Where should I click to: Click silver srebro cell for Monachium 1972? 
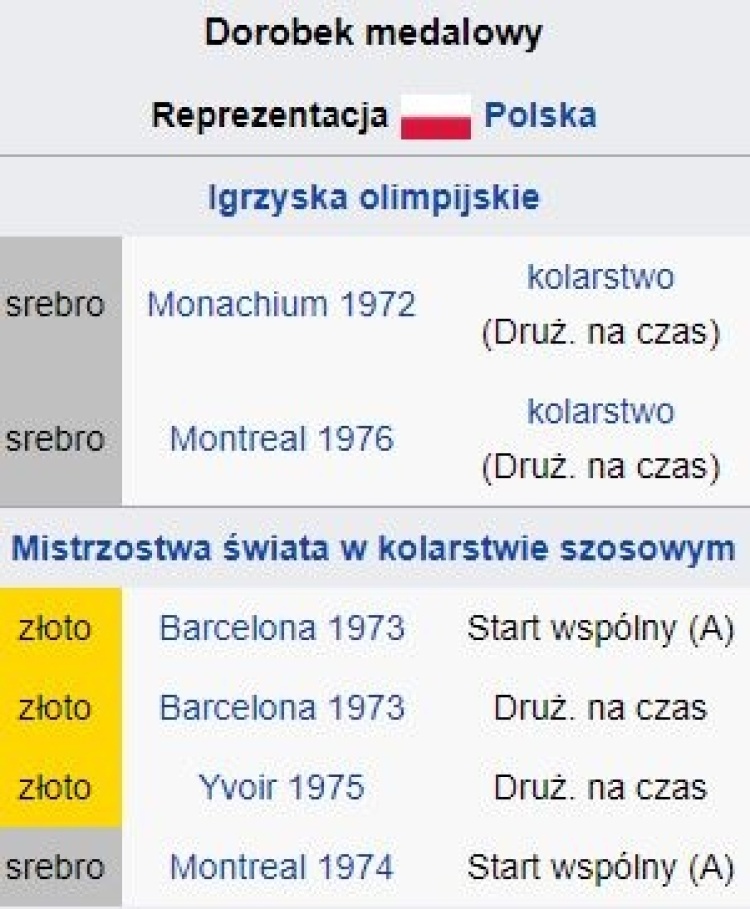[61, 304]
